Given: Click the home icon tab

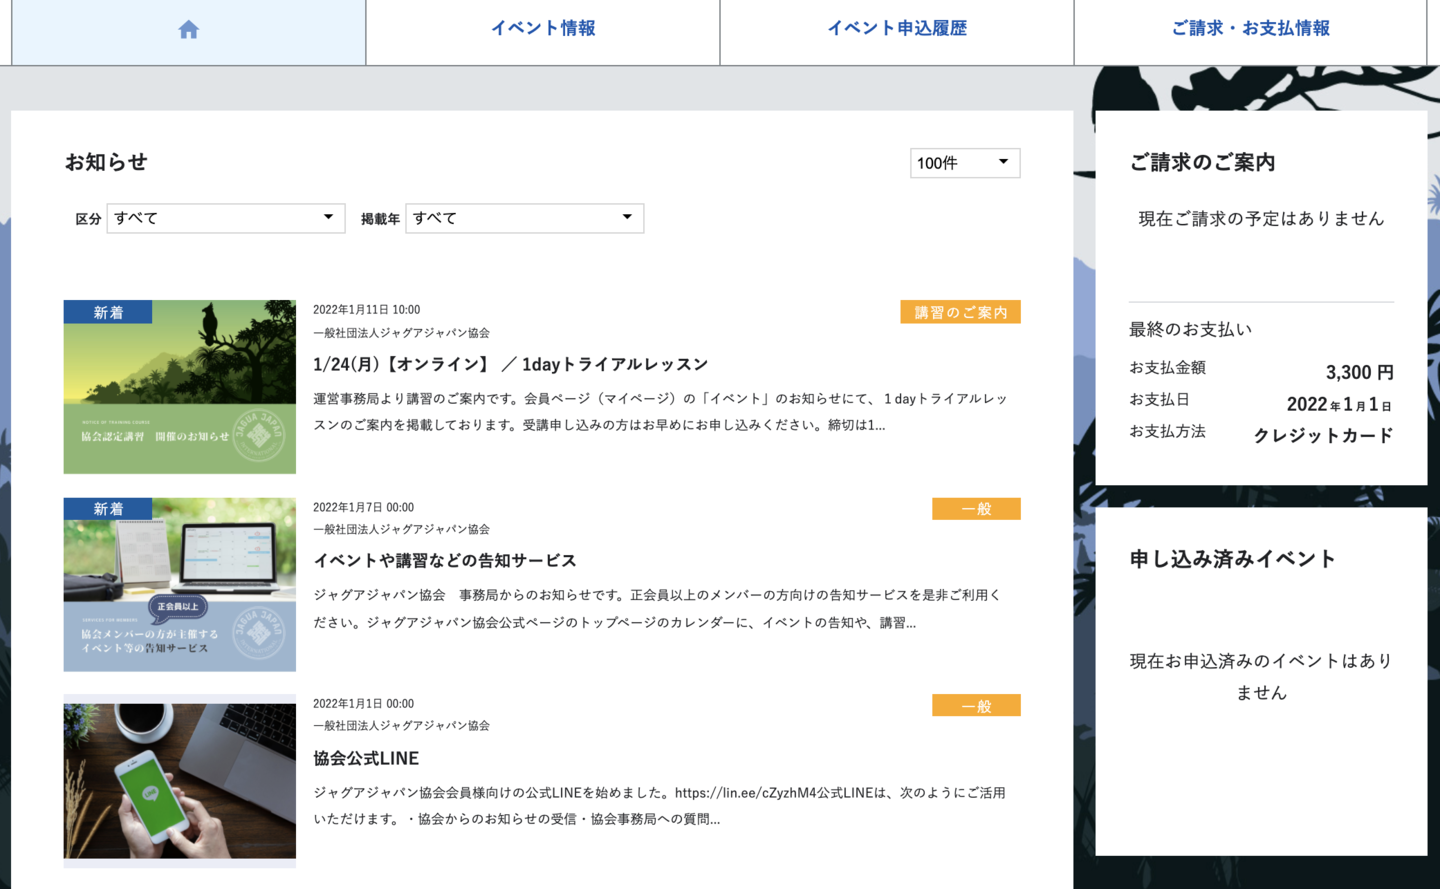Looking at the screenshot, I should click(188, 30).
